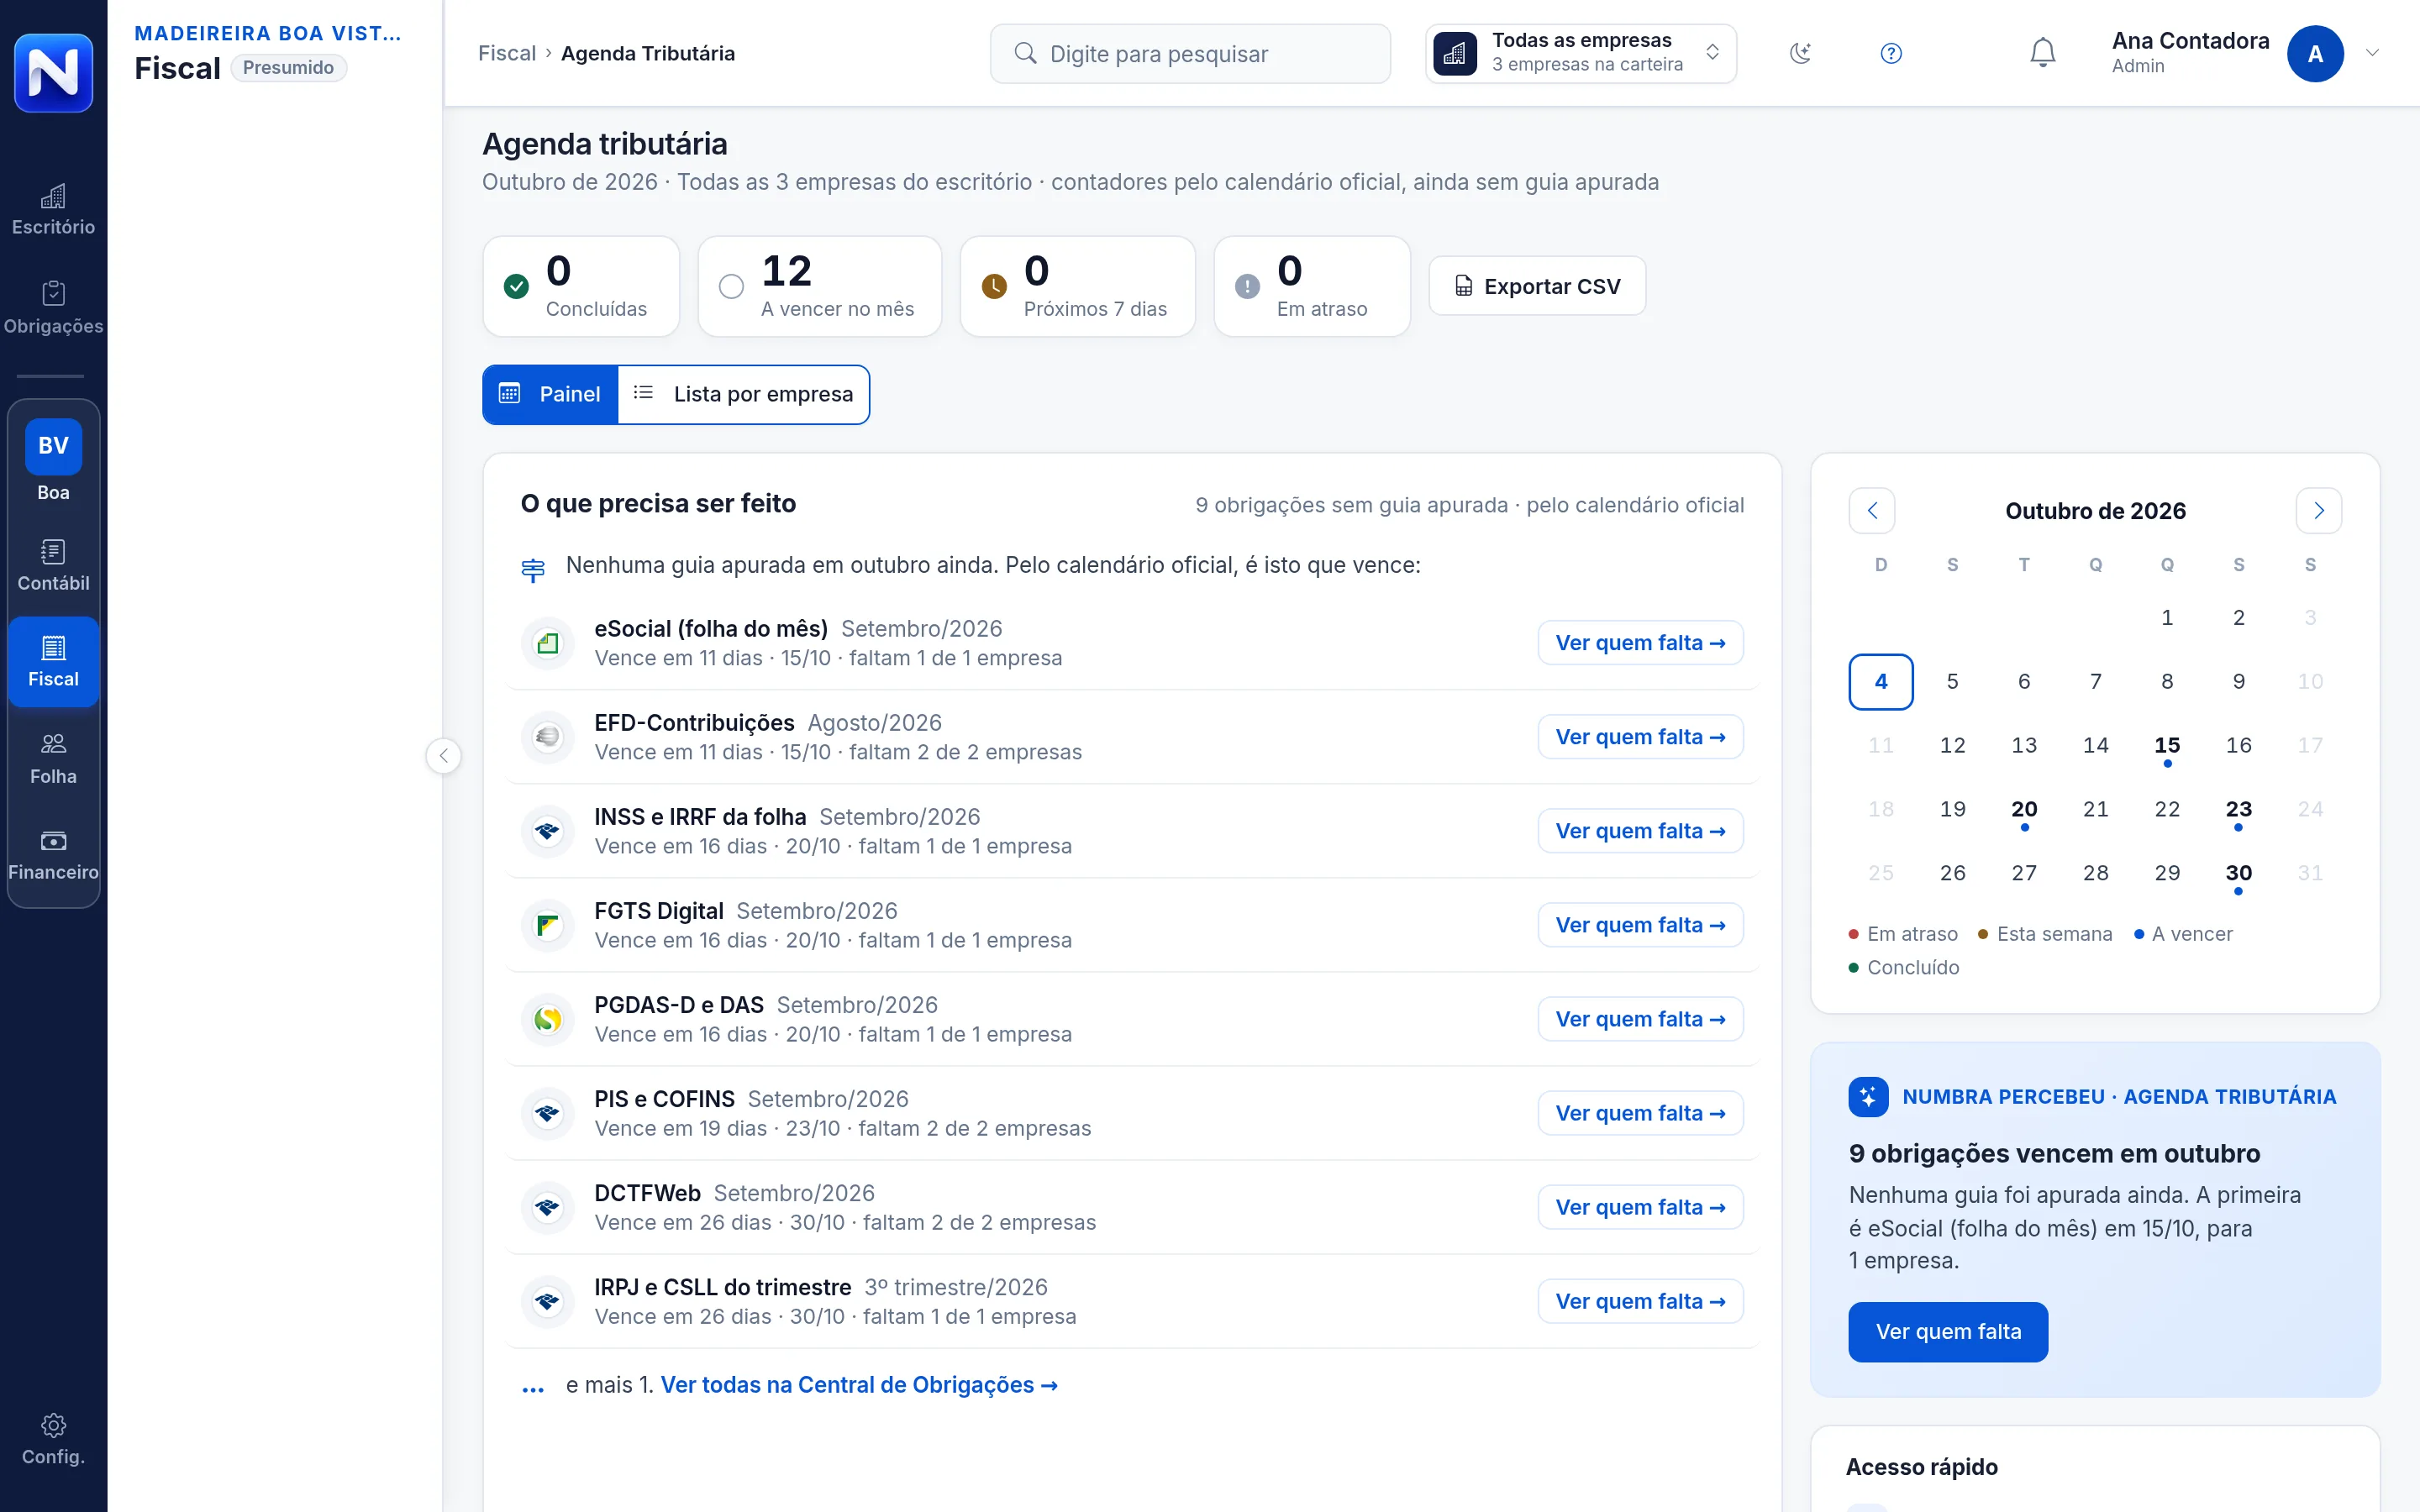Click the Numbra sparkle insight icon

point(1868,1097)
